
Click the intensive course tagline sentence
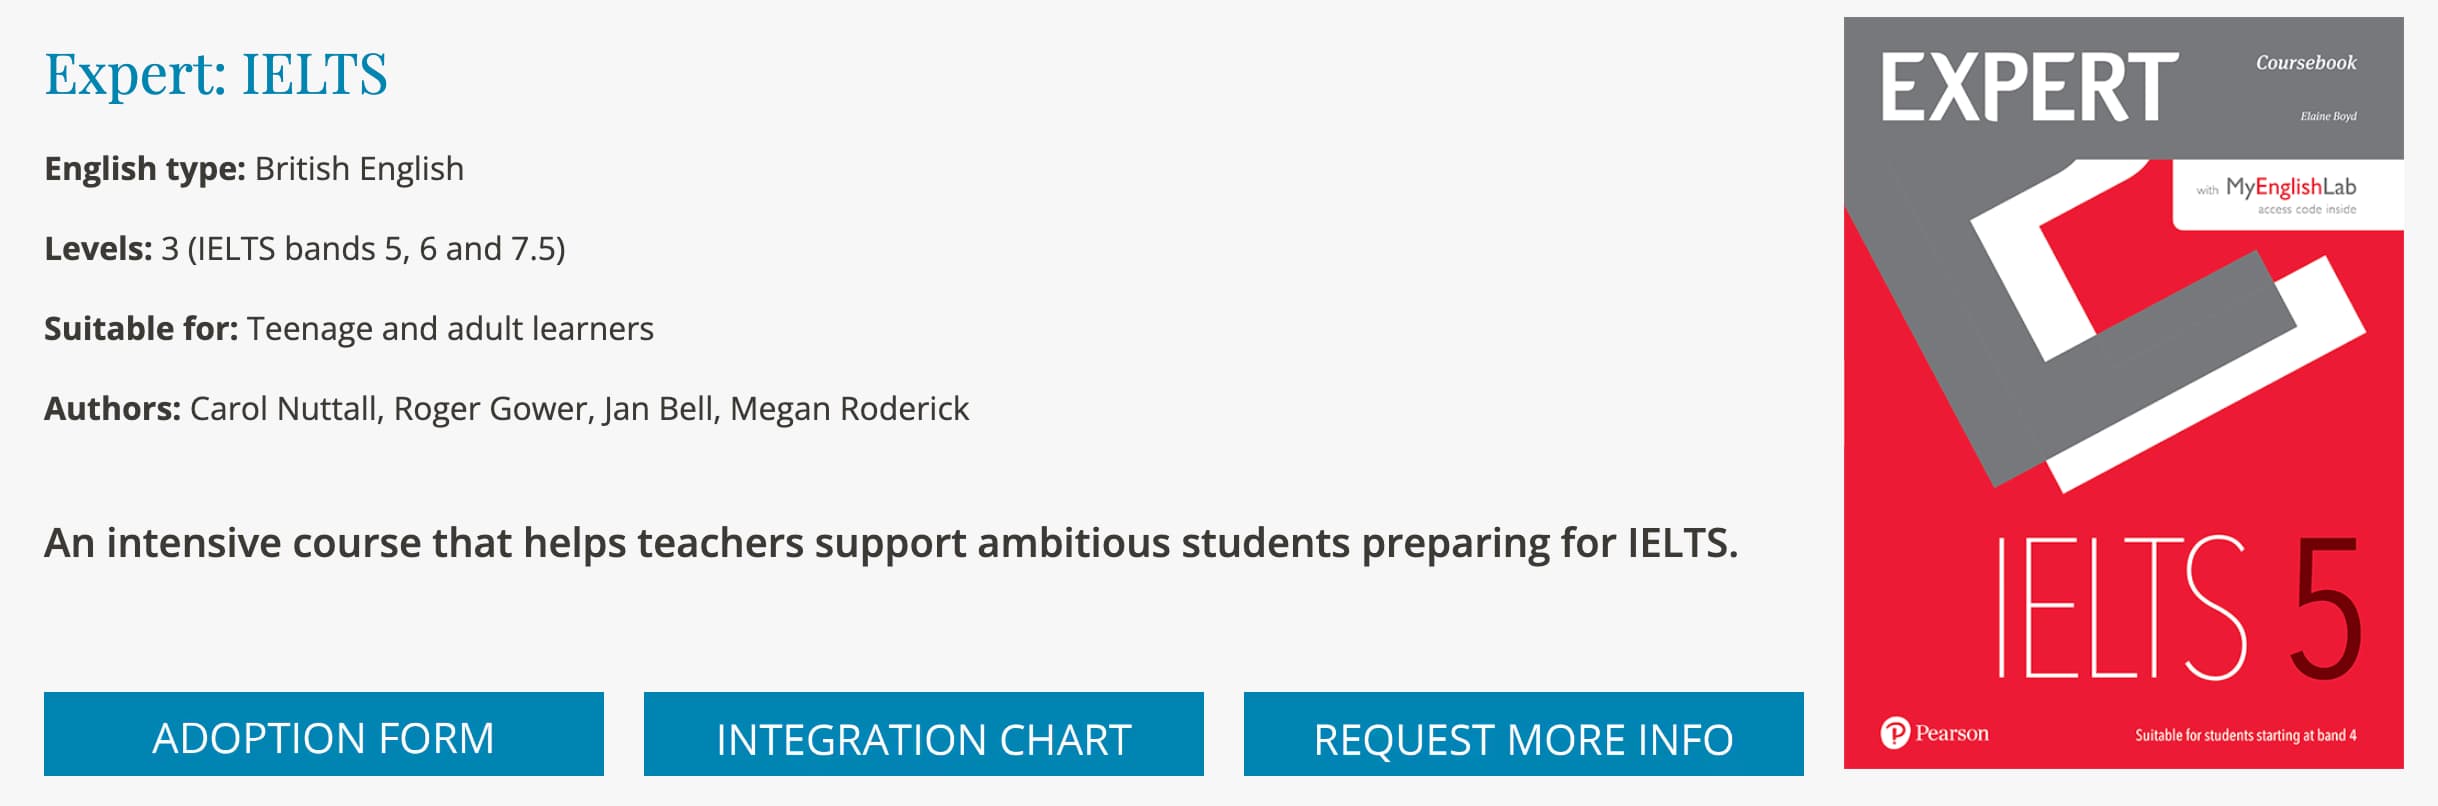(890, 543)
